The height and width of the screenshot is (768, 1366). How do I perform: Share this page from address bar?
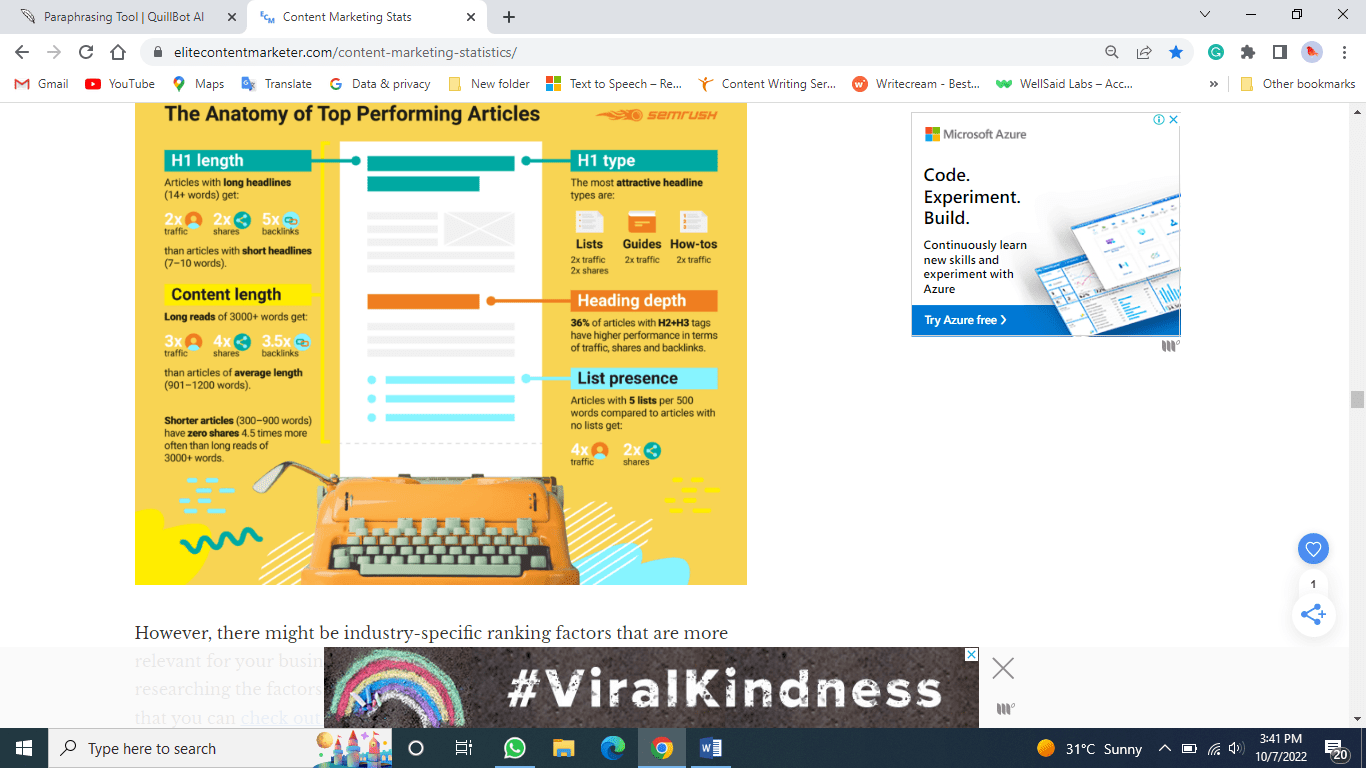(x=1144, y=52)
